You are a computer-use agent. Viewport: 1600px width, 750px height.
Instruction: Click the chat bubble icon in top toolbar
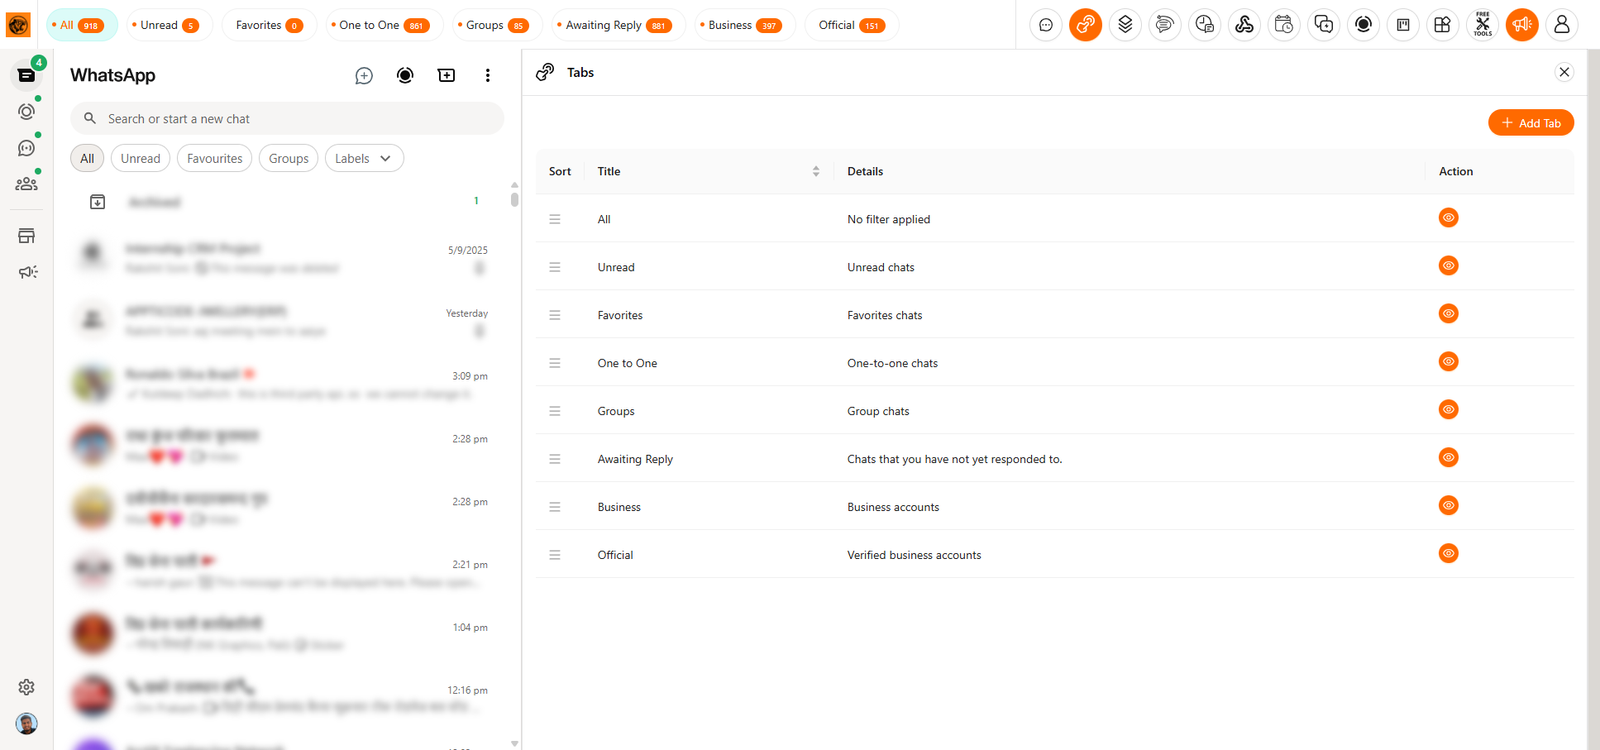1046,25
